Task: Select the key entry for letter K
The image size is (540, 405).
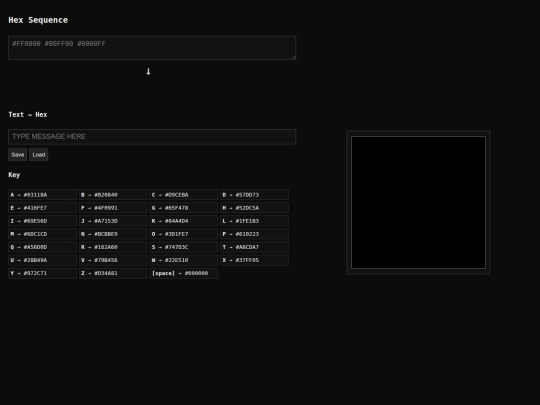Action: tap(184, 221)
